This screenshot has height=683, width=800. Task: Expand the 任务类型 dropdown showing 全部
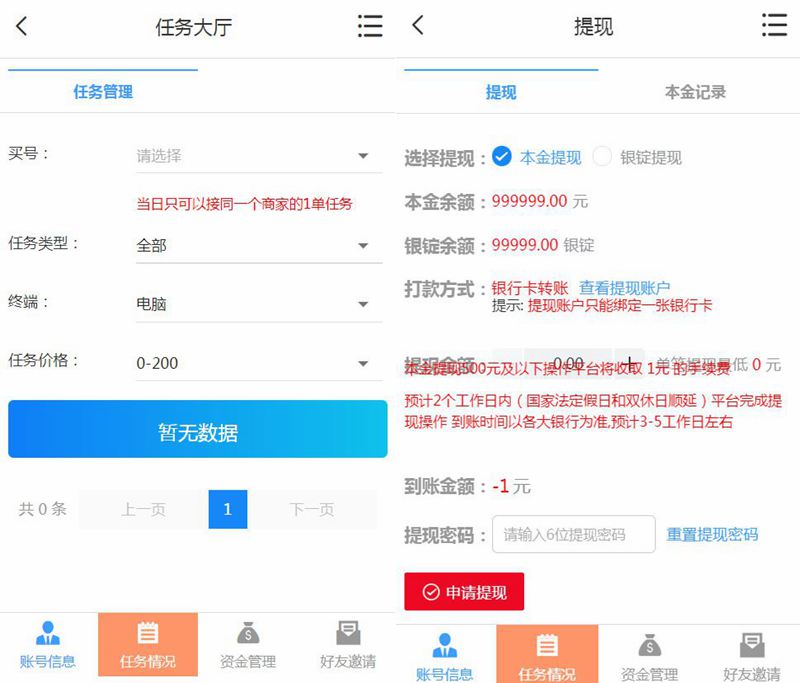pyautogui.click(x=258, y=243)
